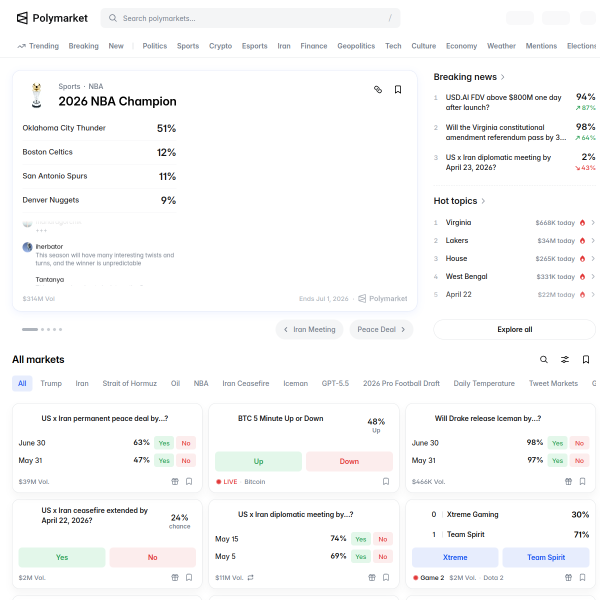Expand the Hot topics section chevron
The width and height of the screenshot is (600, 600).
(483, 201)
